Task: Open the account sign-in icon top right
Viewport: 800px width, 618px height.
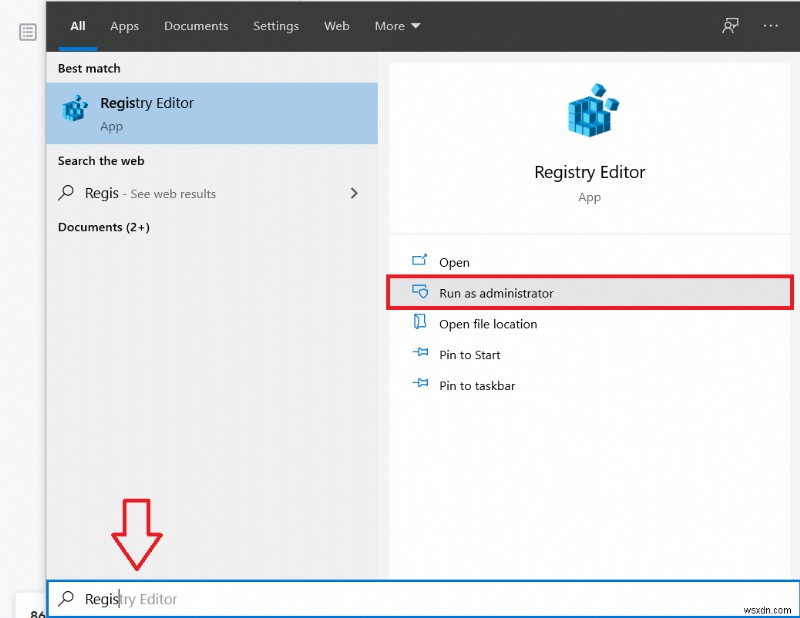Action: [x=729, y=26]
